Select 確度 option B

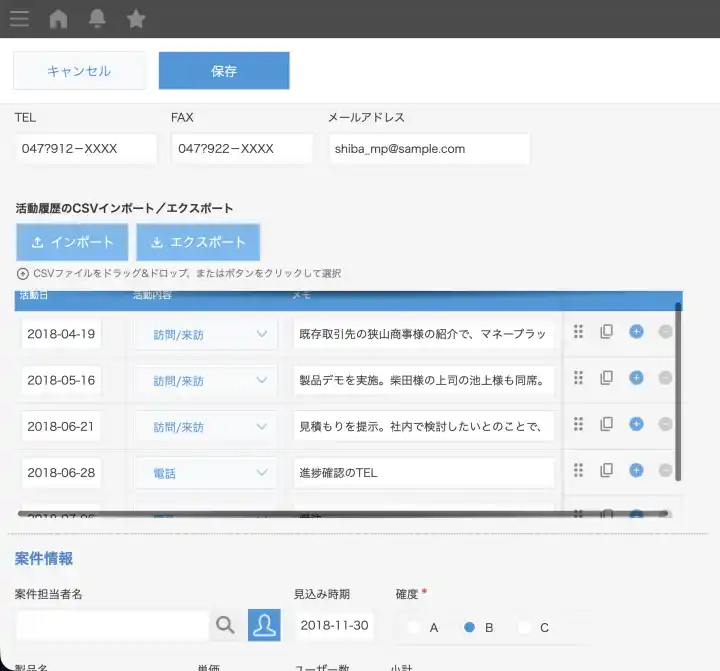469,627
